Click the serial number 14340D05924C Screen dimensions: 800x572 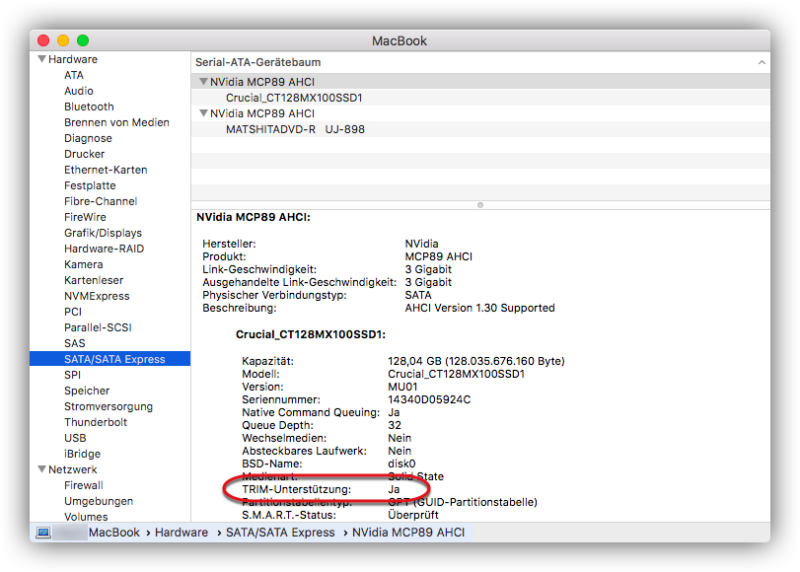click(429, 400)
